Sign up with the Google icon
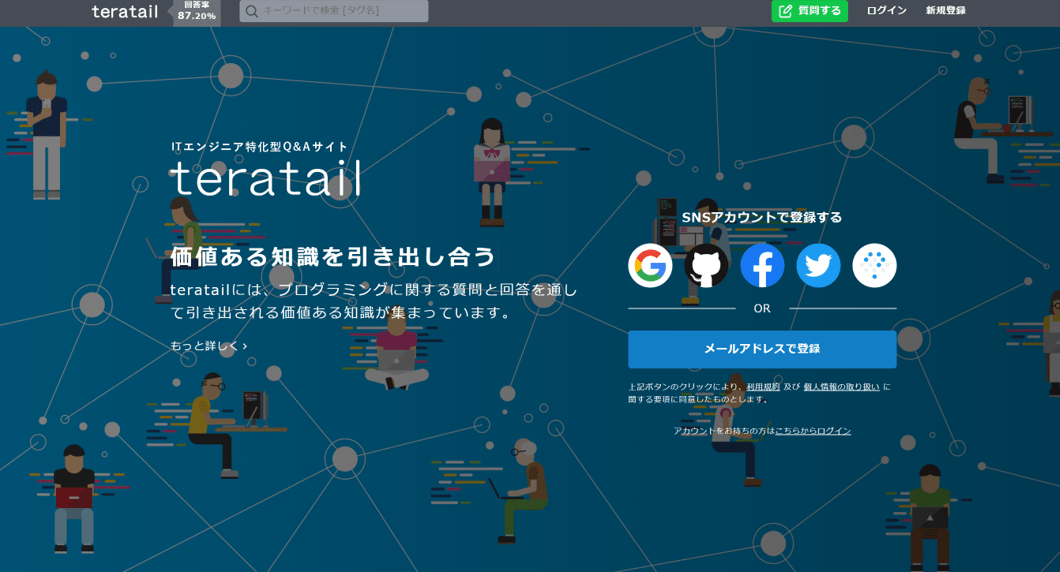 650,266
